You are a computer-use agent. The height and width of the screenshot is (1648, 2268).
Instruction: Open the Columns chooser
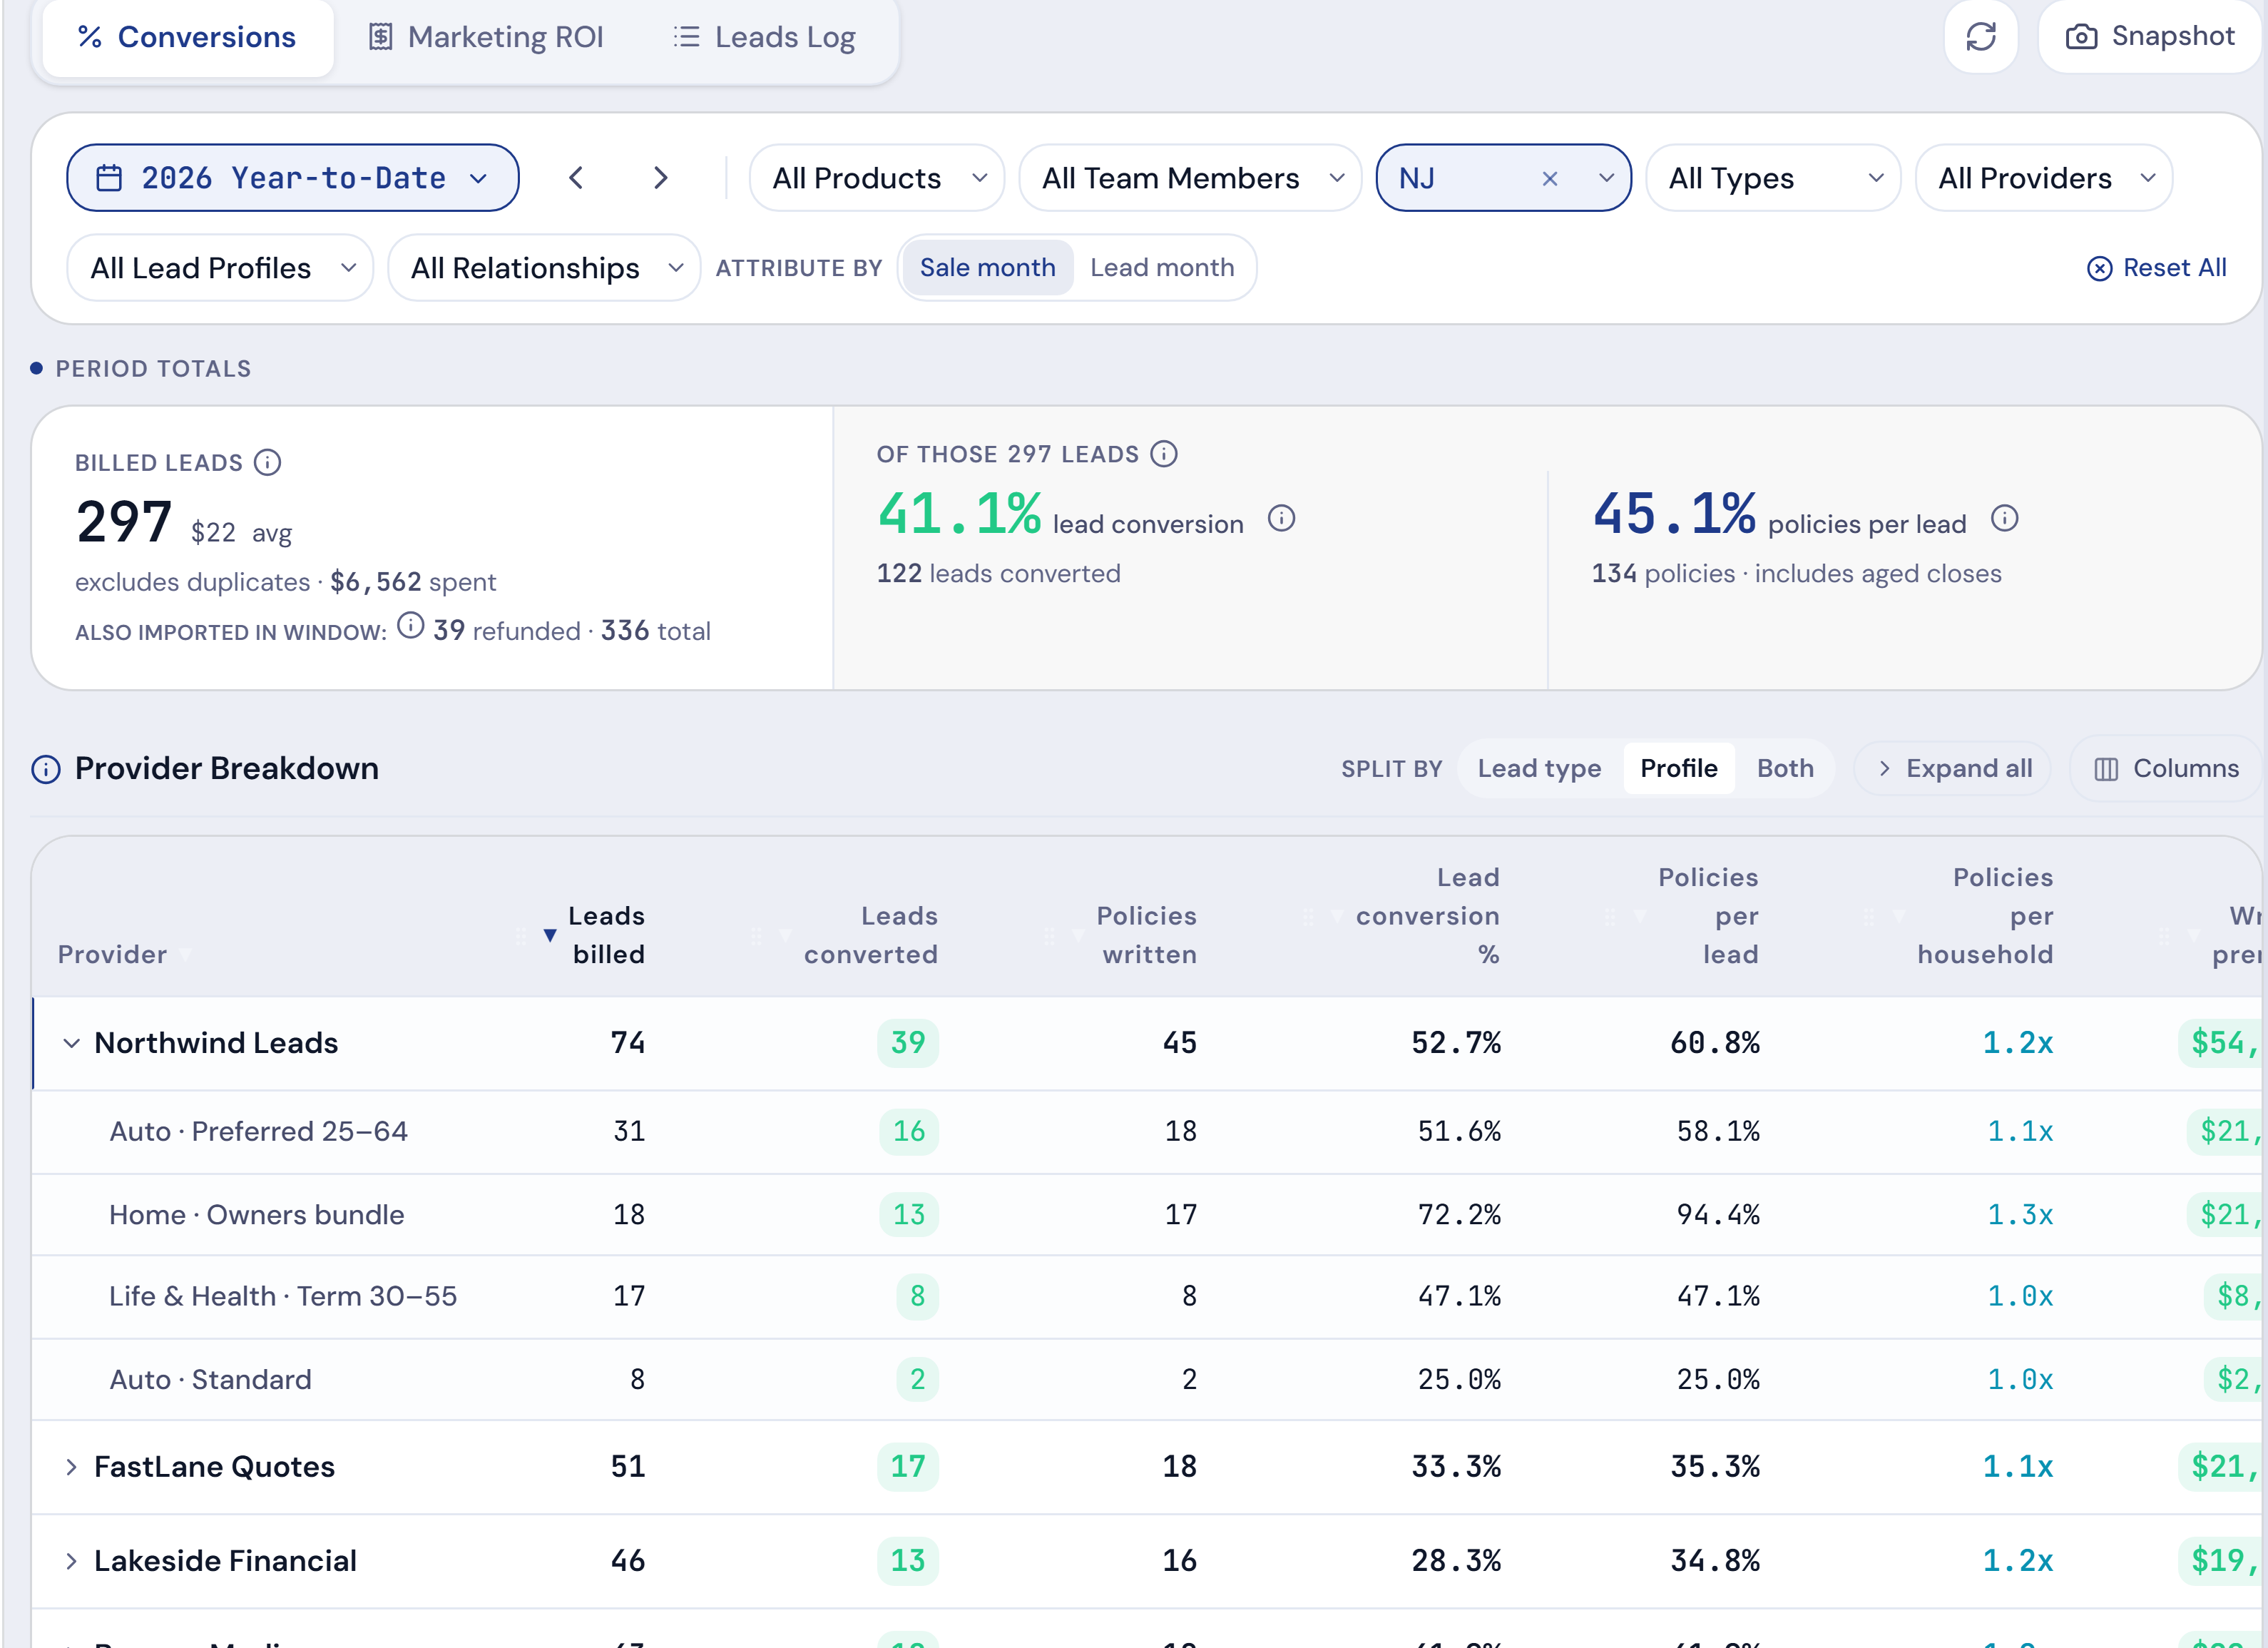pos(2166,768)
